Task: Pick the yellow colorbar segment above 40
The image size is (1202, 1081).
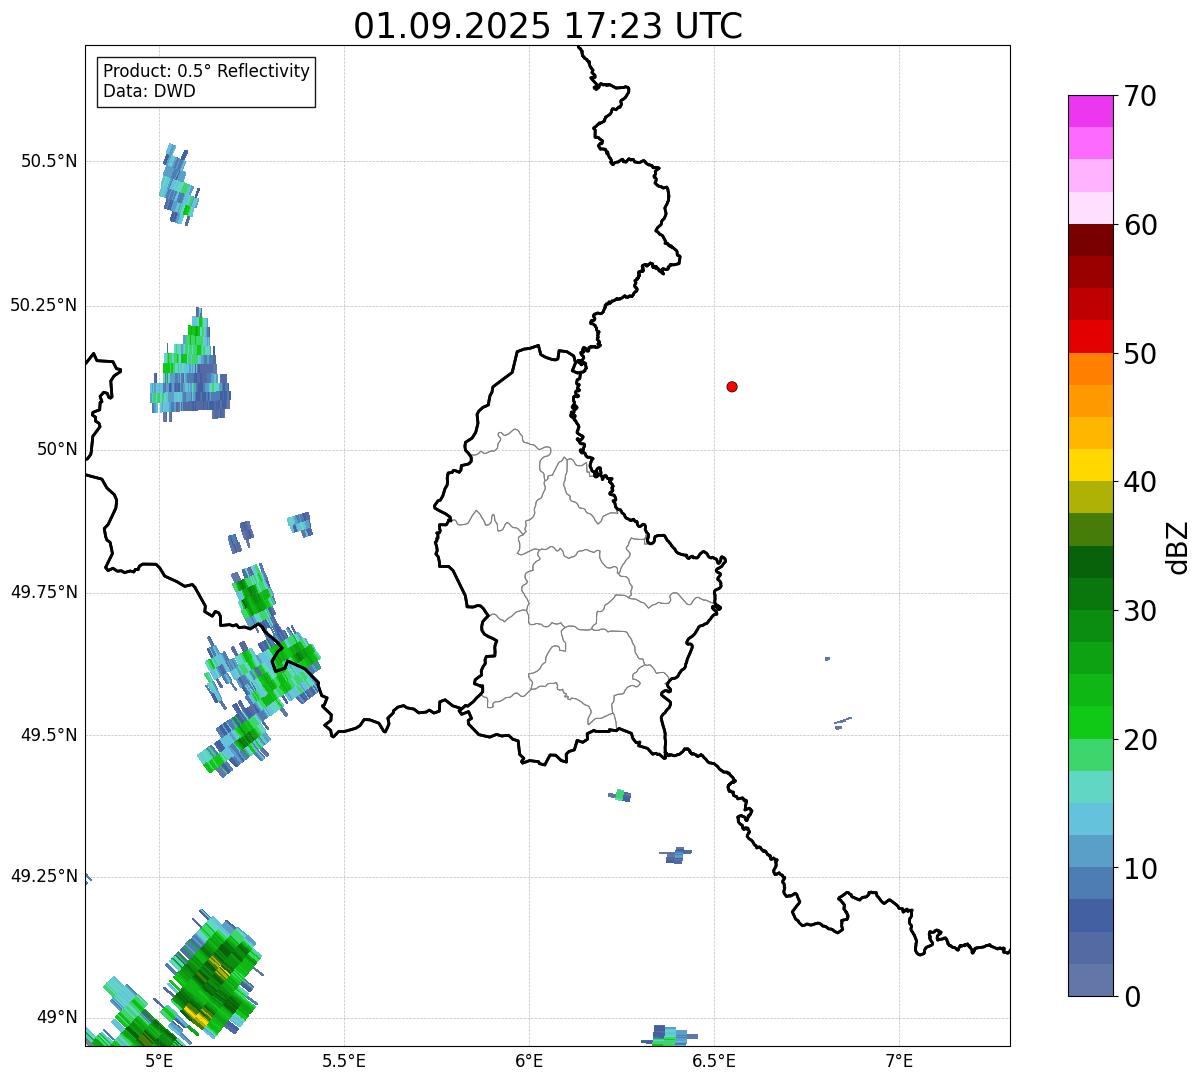Action: click(x=1090, y=465)
